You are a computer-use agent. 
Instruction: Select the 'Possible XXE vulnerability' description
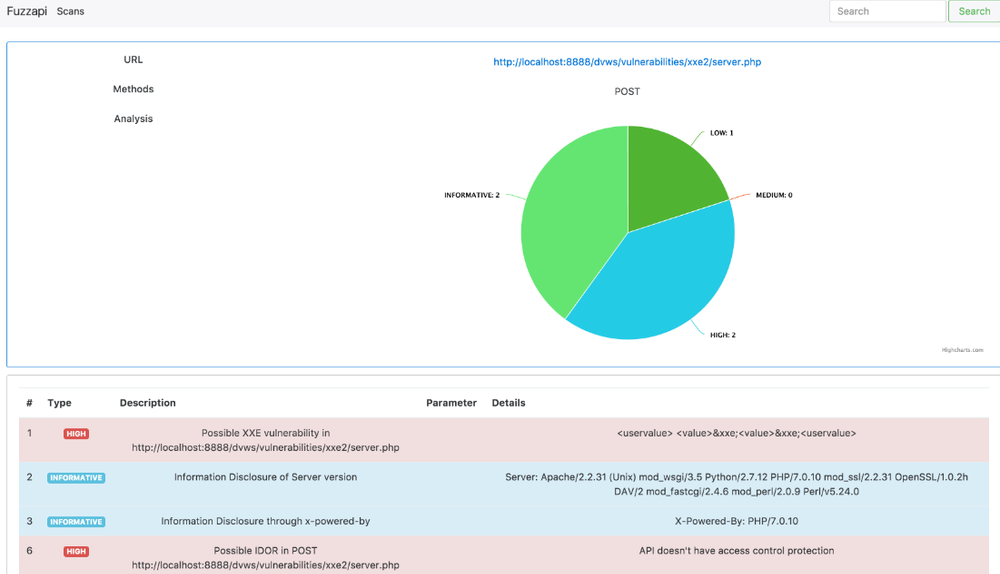tap(265, 440)
